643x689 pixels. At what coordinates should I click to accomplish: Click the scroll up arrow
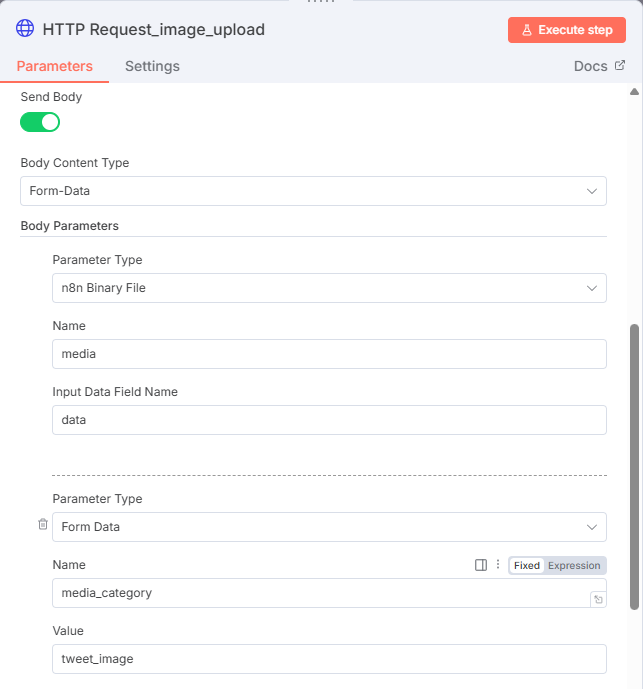coord(633,92)
